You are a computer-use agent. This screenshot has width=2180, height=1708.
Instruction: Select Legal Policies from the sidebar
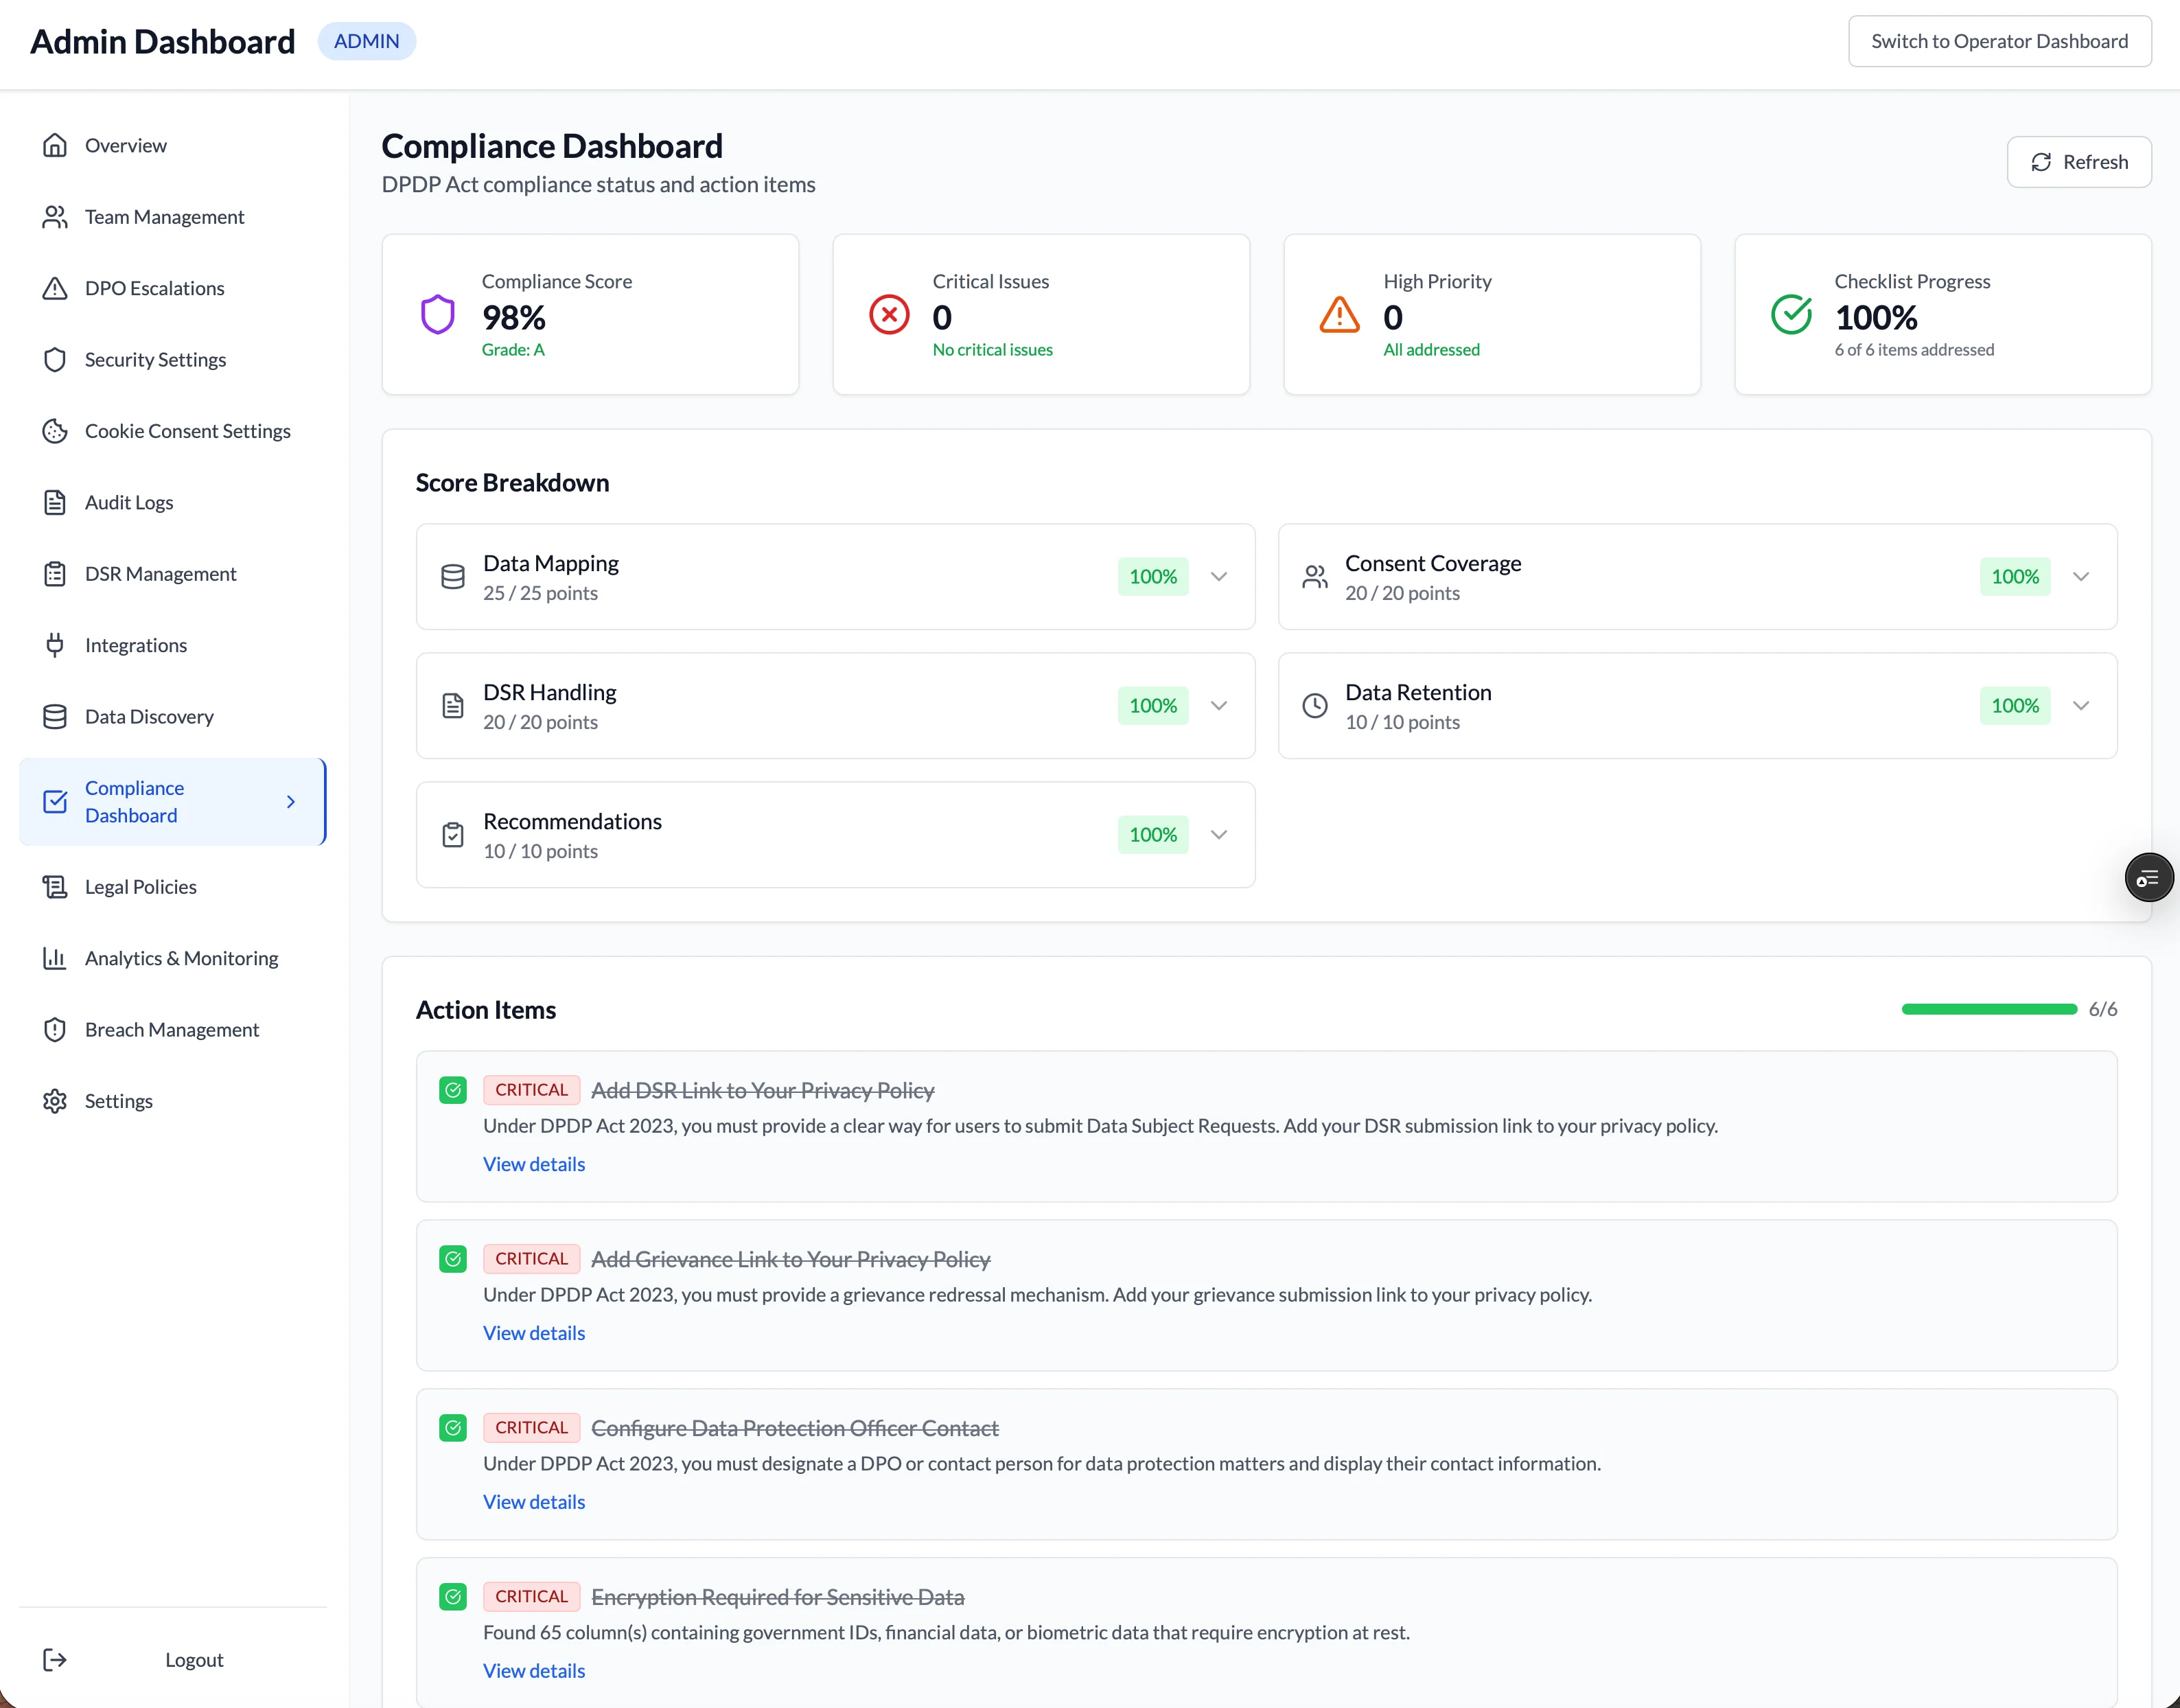point(140,886)
